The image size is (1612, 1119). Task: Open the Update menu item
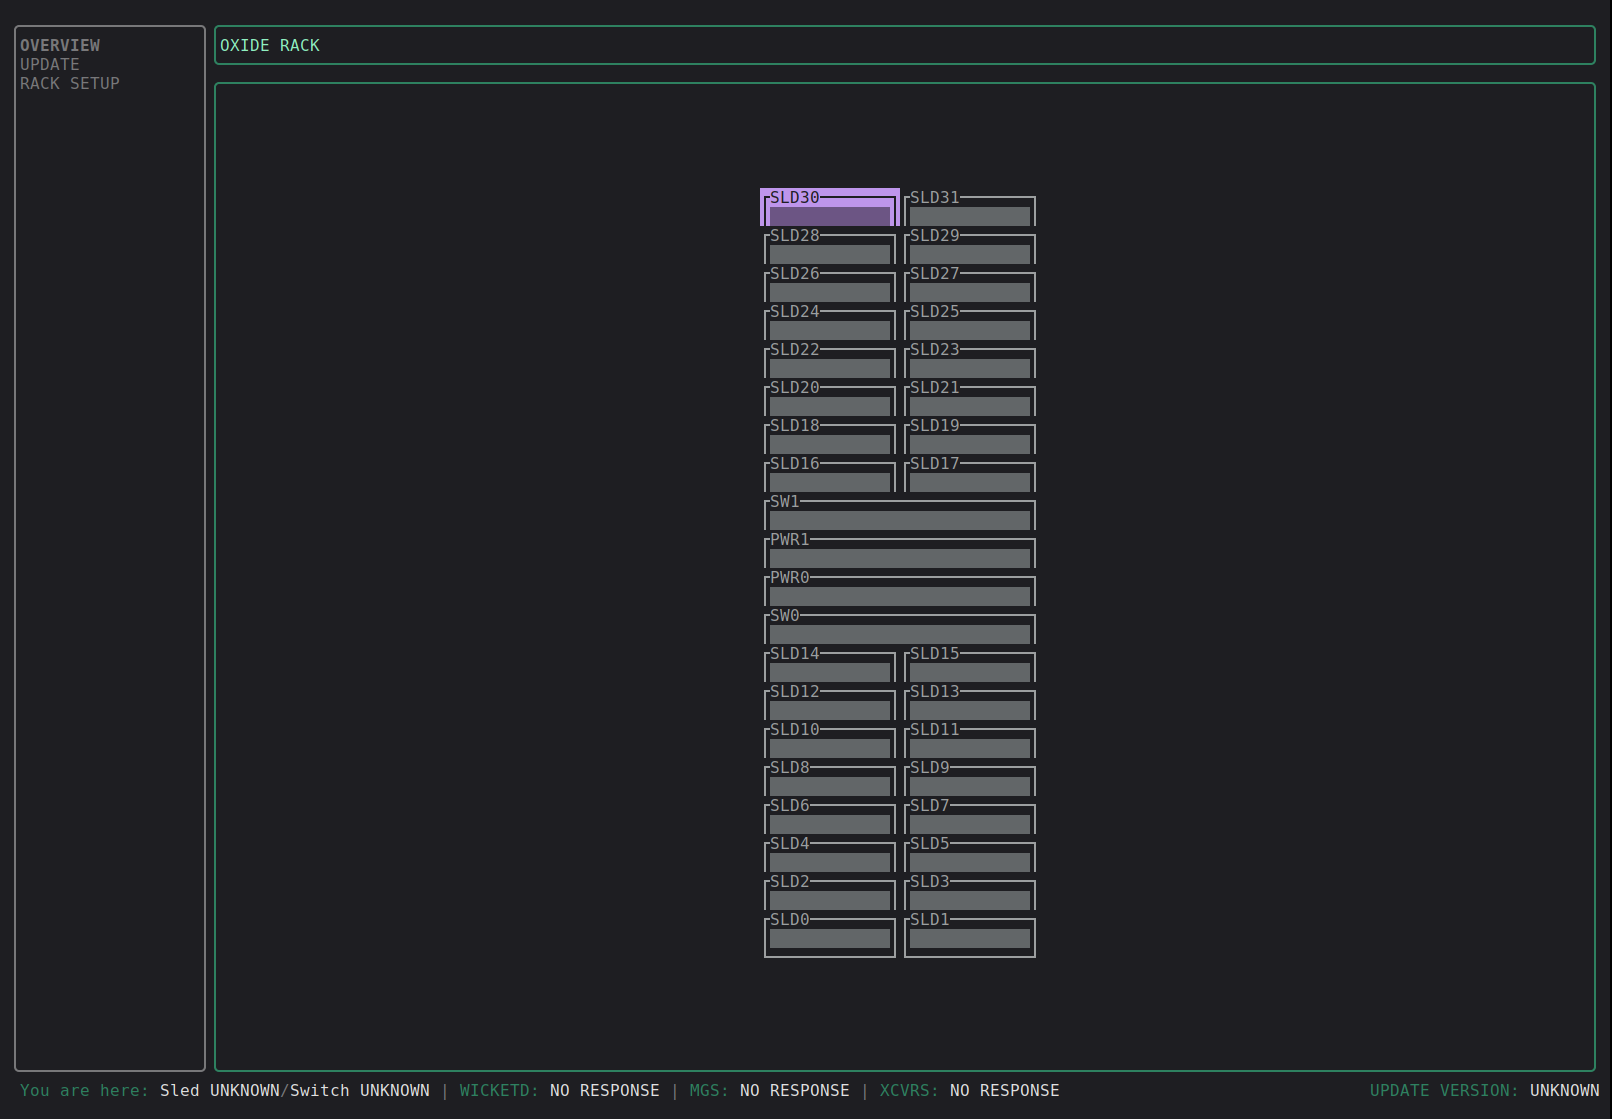point(49,64)
